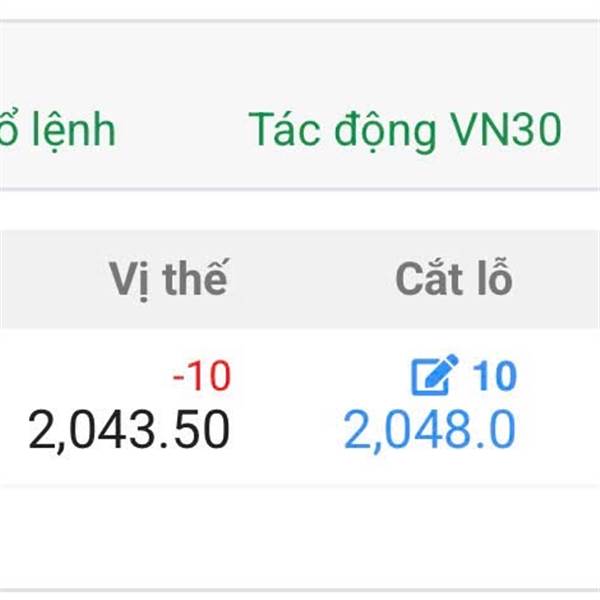This screenshot has height=600, width=600.
Task: Click the top border line above the tab bar
Action: tap(300, 21)
